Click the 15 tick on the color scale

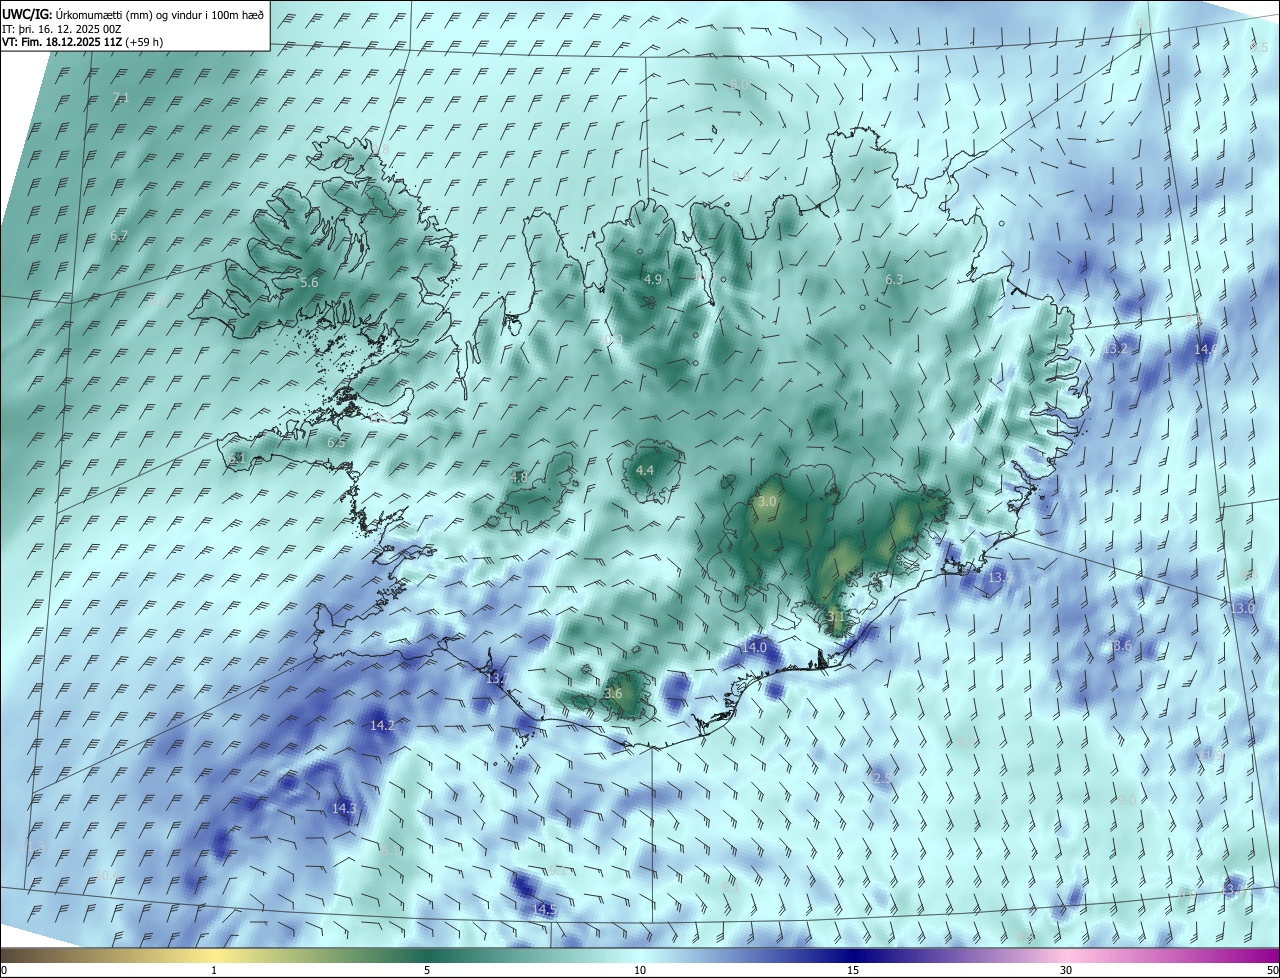click(853, 970)
